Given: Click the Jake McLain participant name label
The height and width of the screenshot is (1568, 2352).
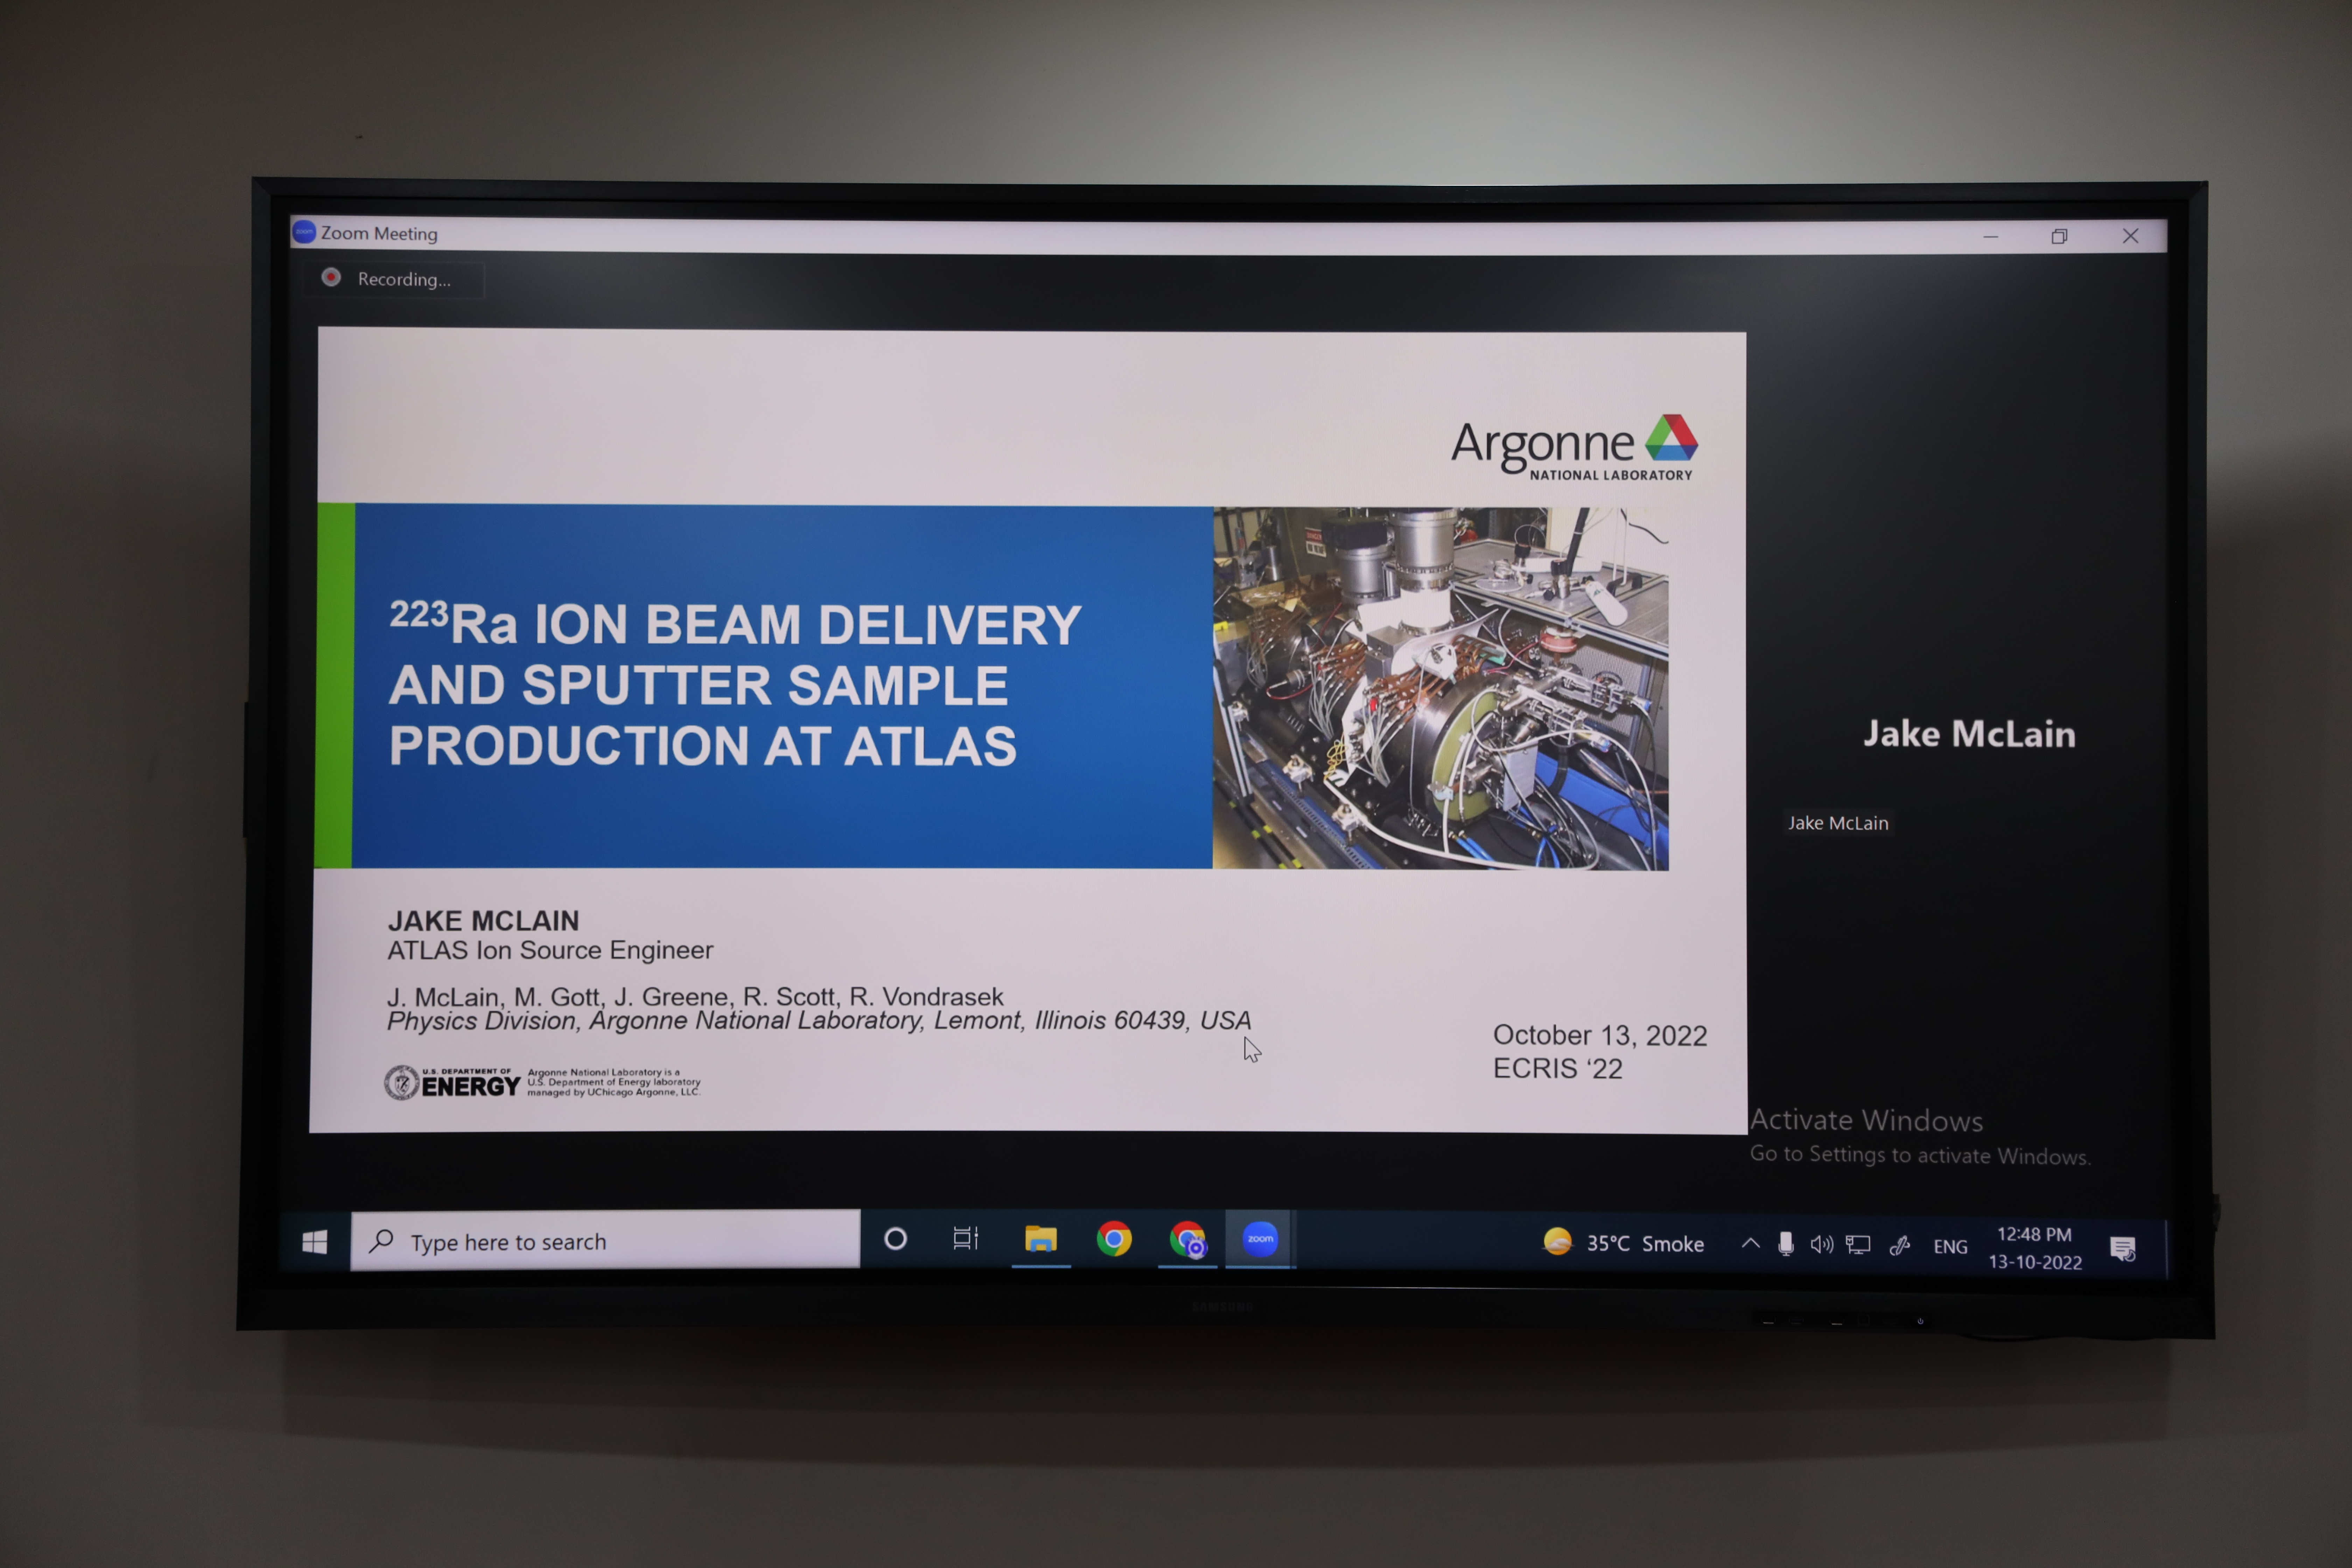Looking at the screenshot, I should 1838,822.
